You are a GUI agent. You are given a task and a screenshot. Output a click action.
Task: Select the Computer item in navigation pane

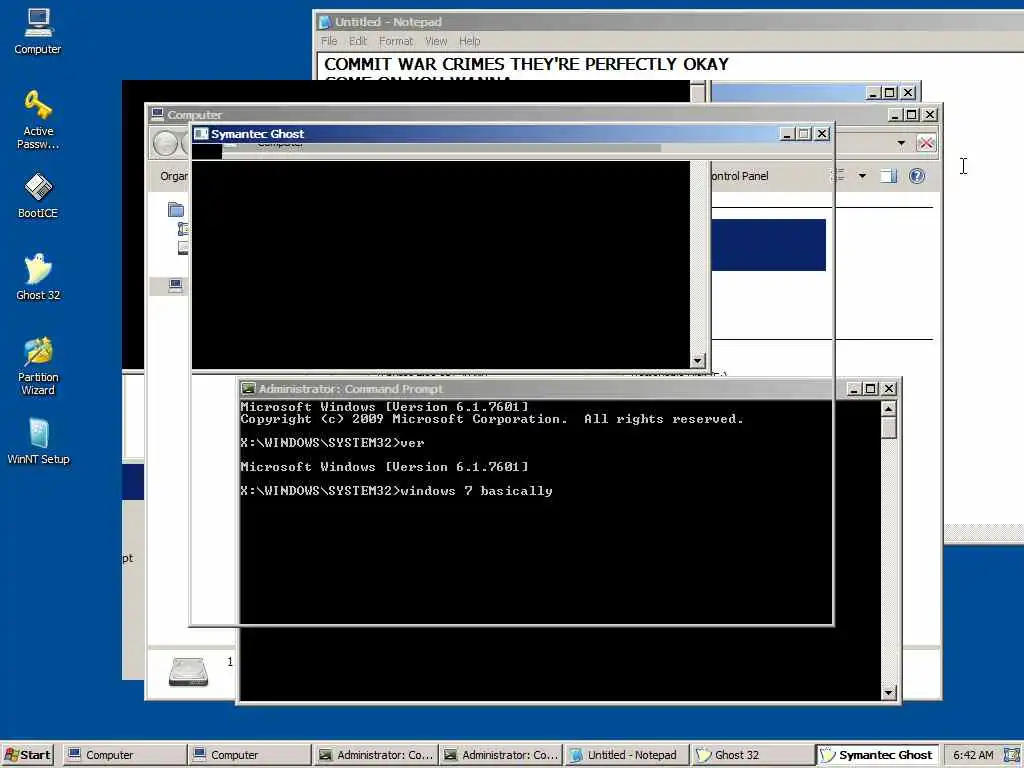(176, 285)
